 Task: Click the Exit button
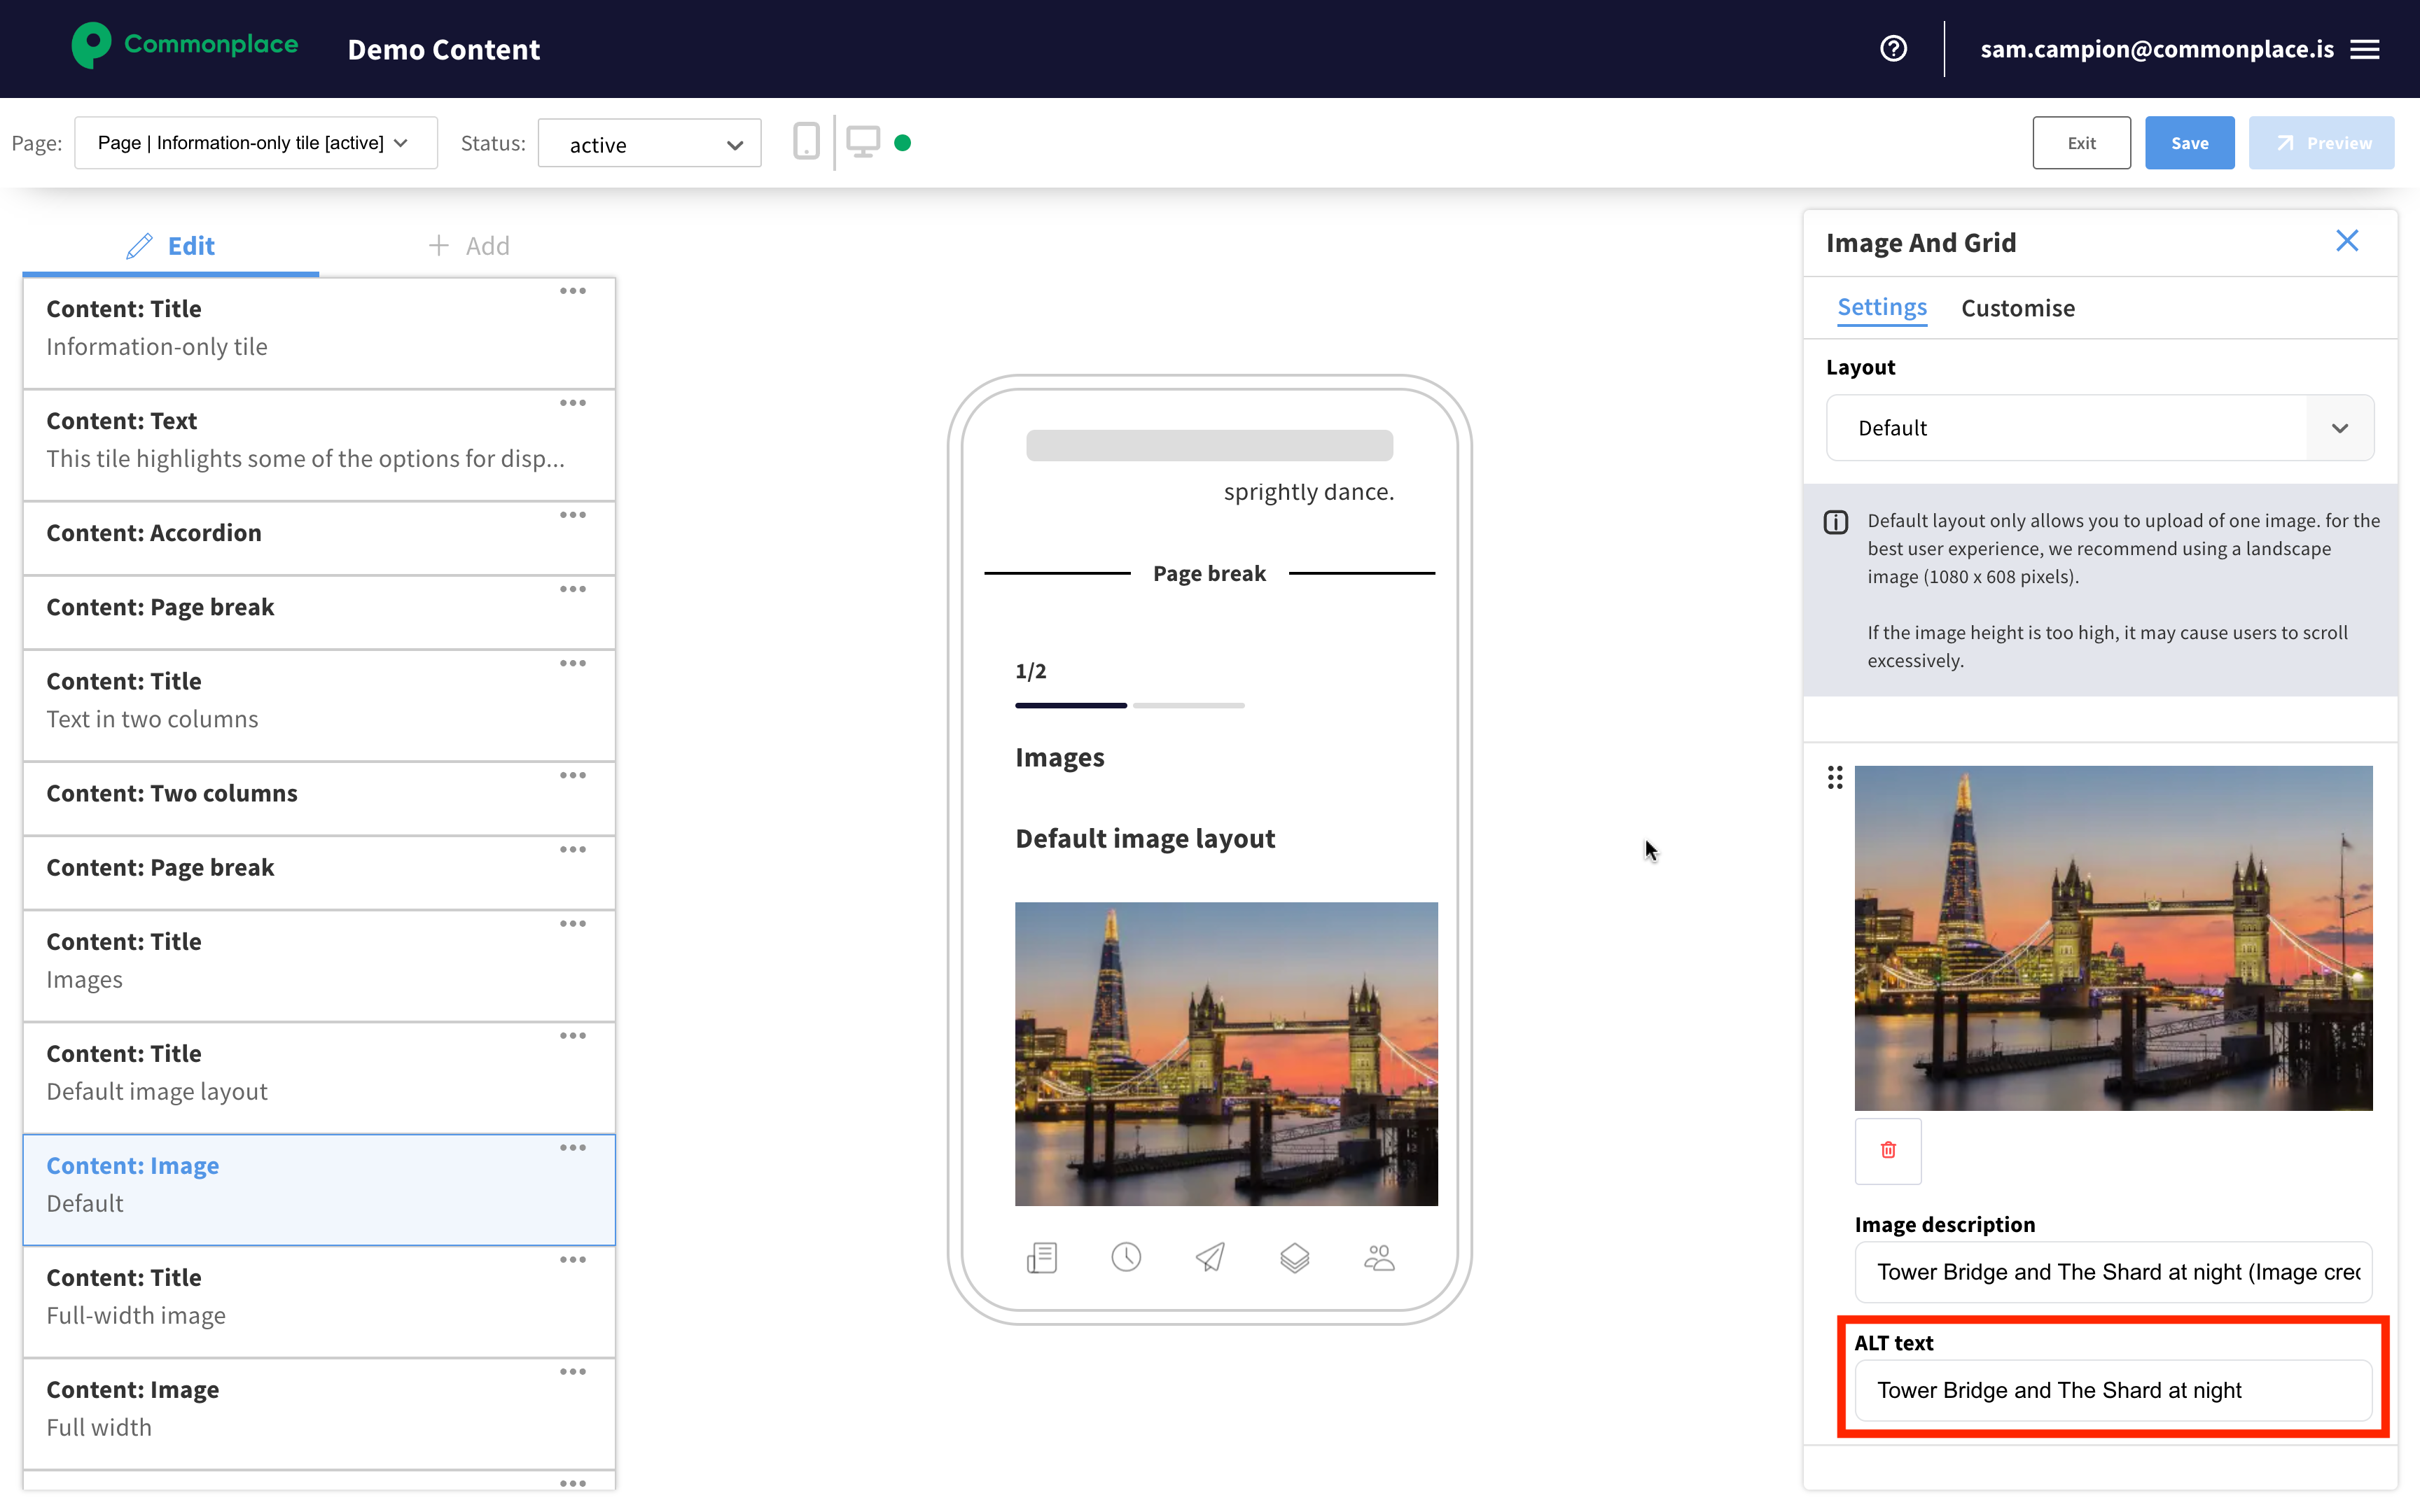point(2081,143)
